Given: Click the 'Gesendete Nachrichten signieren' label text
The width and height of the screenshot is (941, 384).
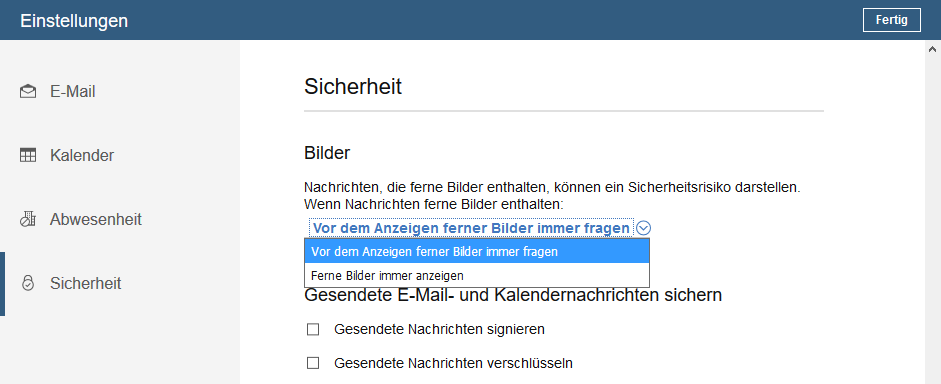Looking at the screenshot, I should (439, 329).
